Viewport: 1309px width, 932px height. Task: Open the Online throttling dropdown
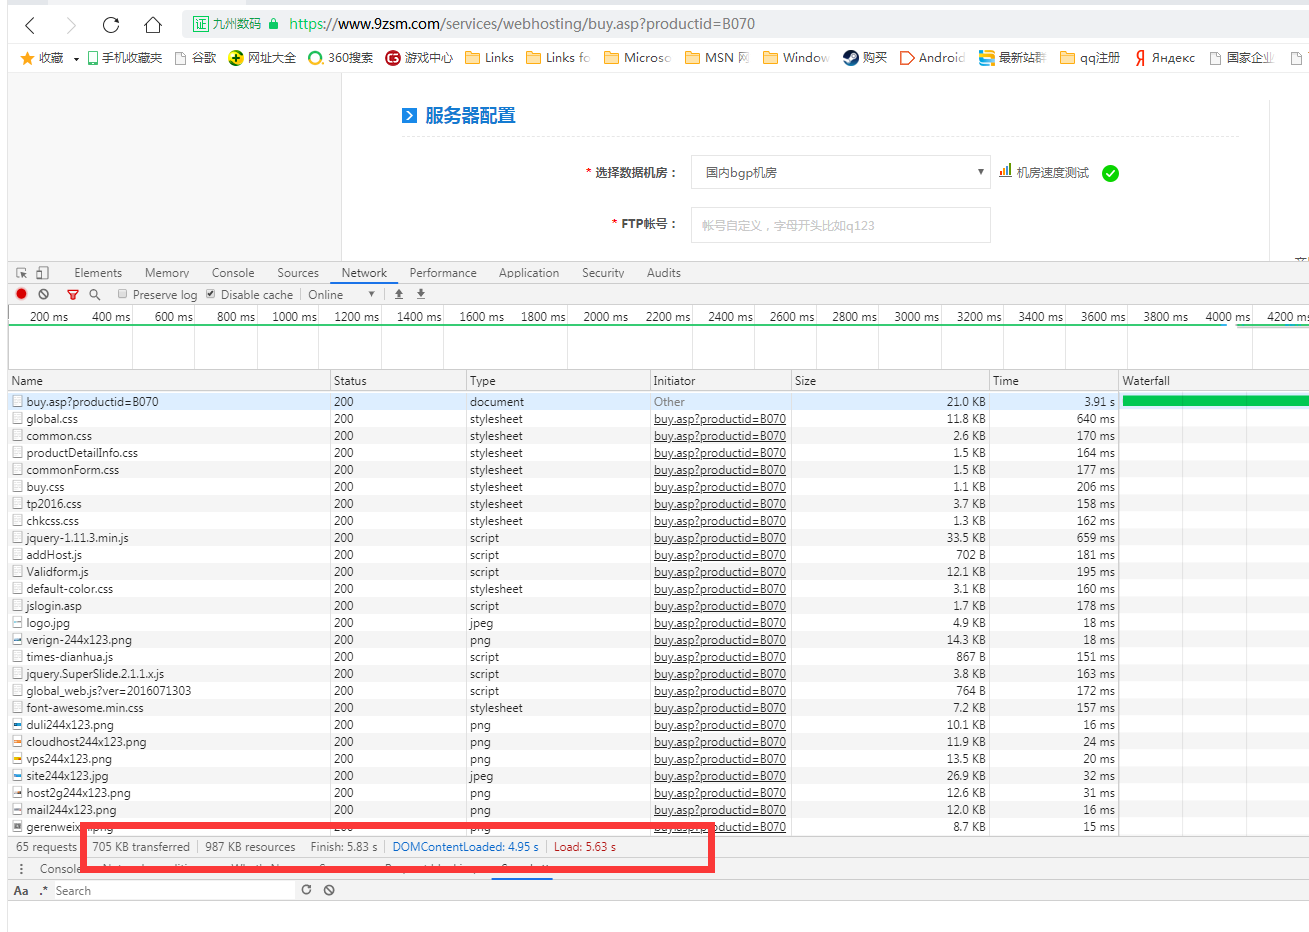pyautogui.click(x=341, y=295)
